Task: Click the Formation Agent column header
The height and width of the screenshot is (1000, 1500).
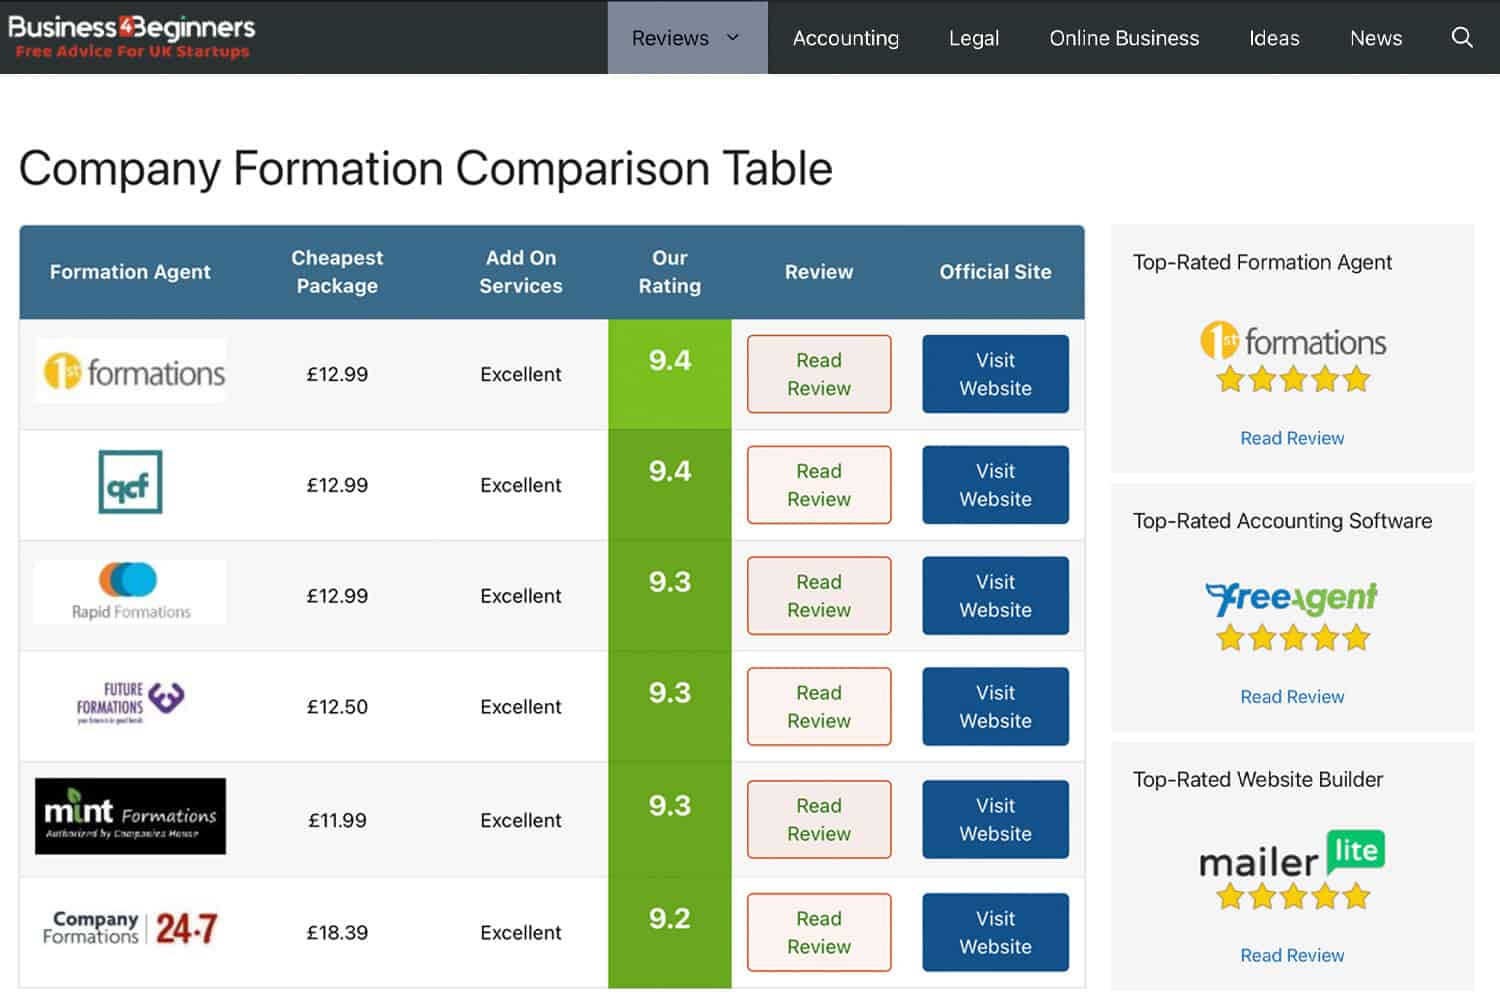Action: click(x=130, y=272)
